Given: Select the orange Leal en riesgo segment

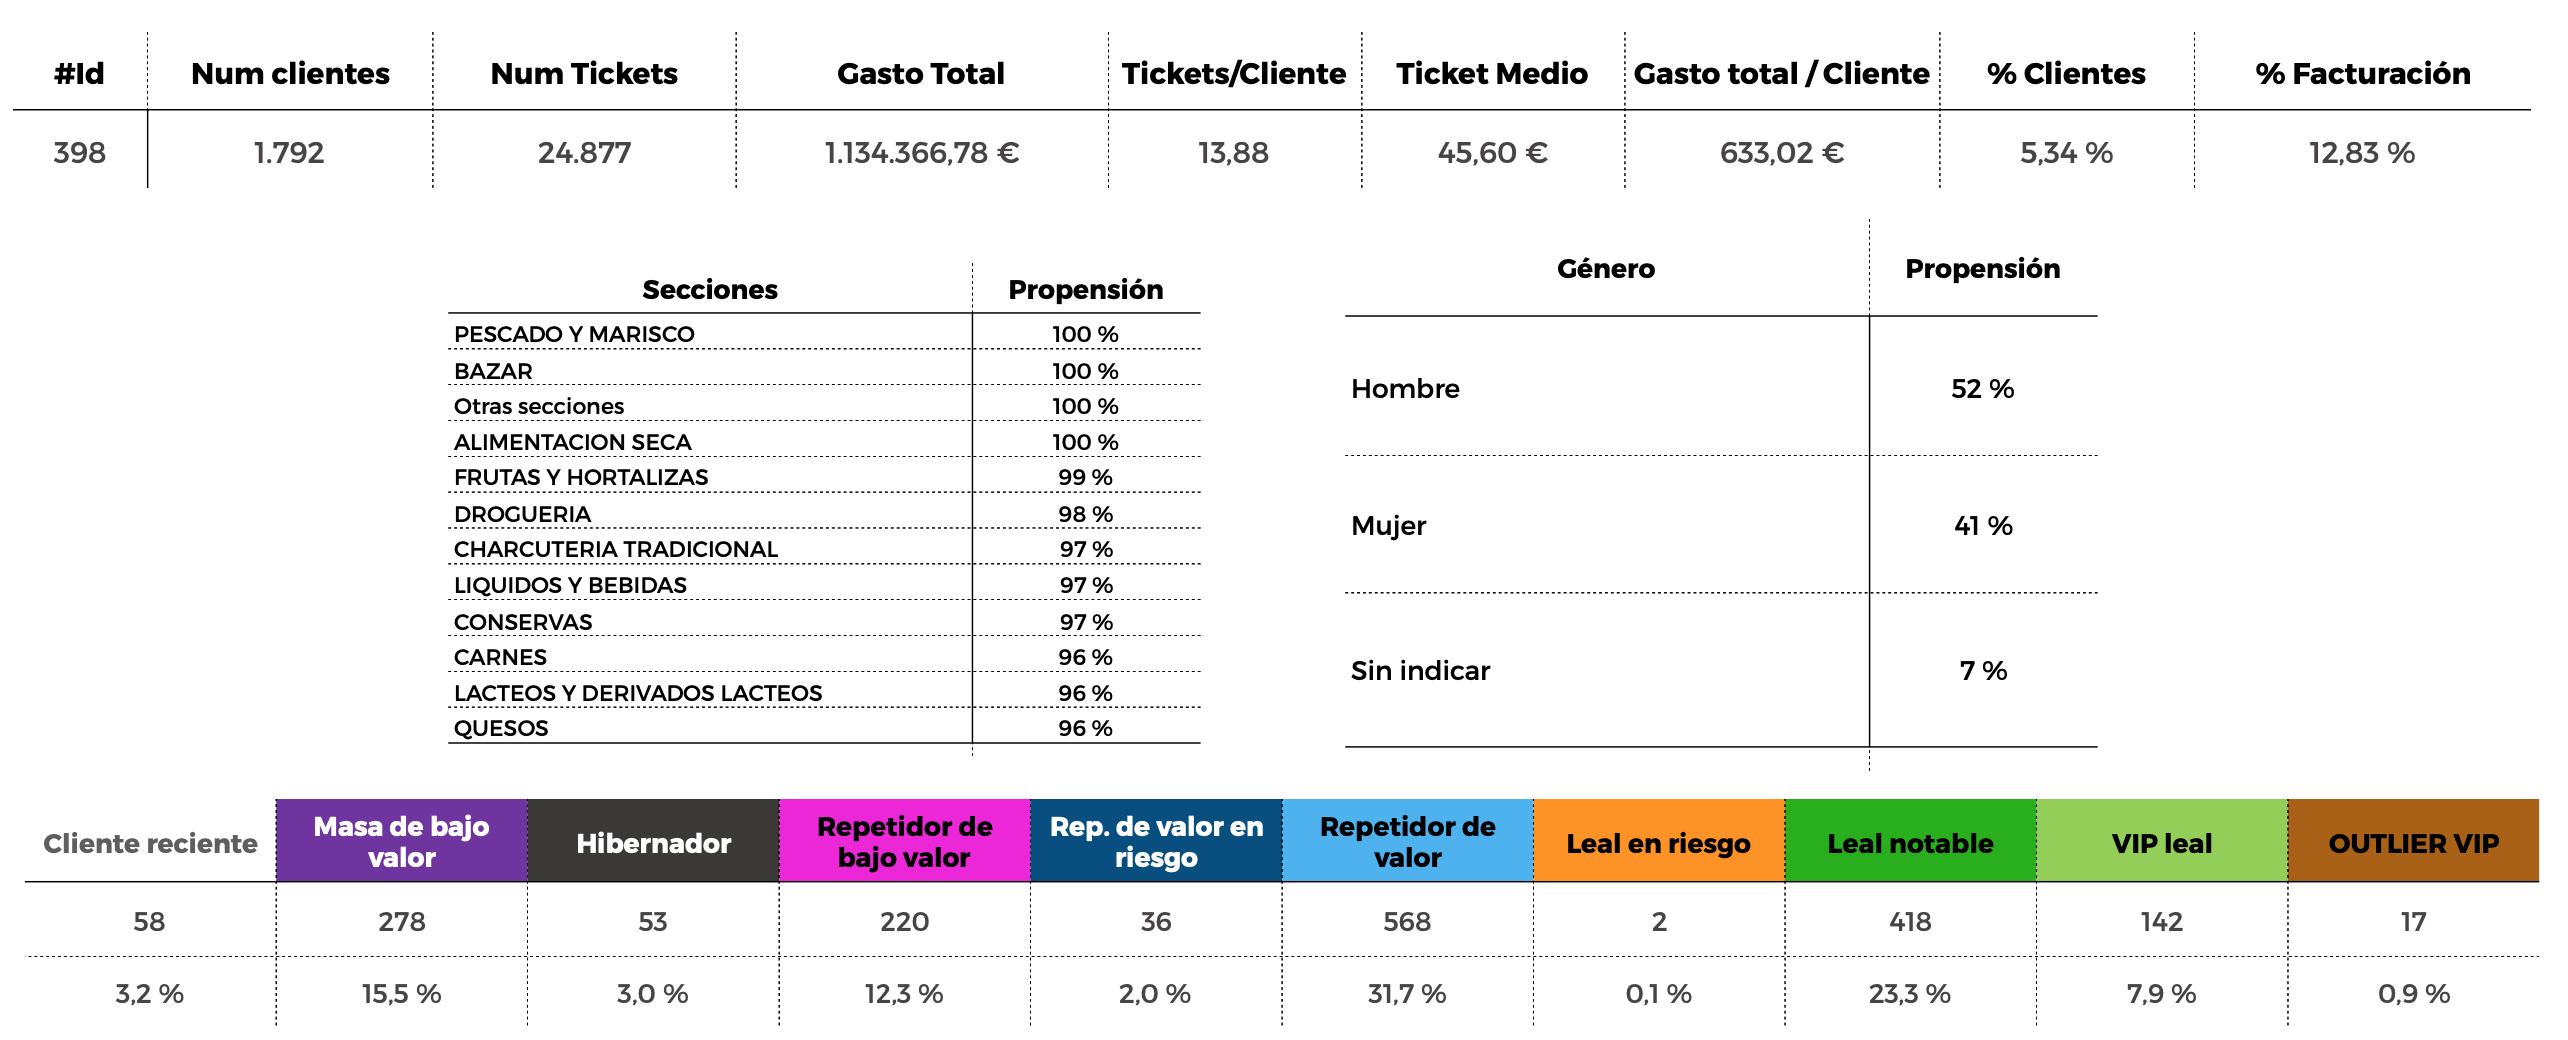Looking at the screenshot, I should pyautogui.click(x=1658, y=843).
